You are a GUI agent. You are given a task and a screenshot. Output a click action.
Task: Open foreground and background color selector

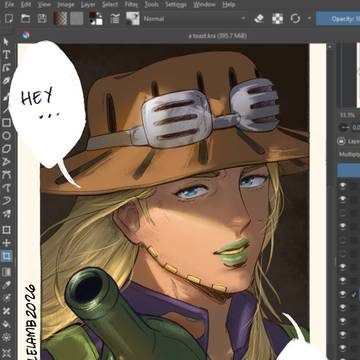point(96,19)
